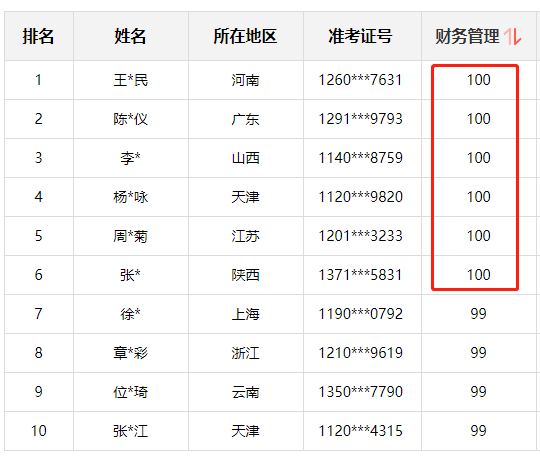The width and height of the screenshot is (540, 456).
Task: Click rank number 10
Action: 38,431
